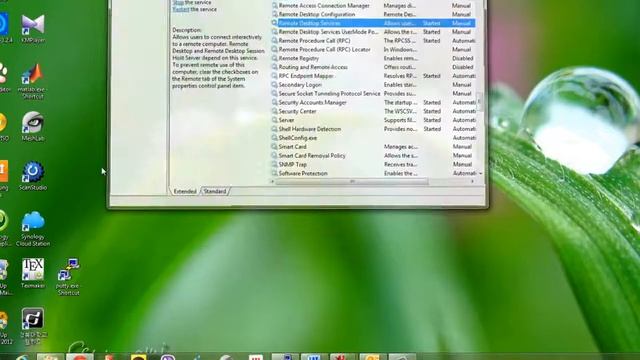Click gear icon beside Remote Registry
Screen dimensions: 640x360
pos(275,58)
